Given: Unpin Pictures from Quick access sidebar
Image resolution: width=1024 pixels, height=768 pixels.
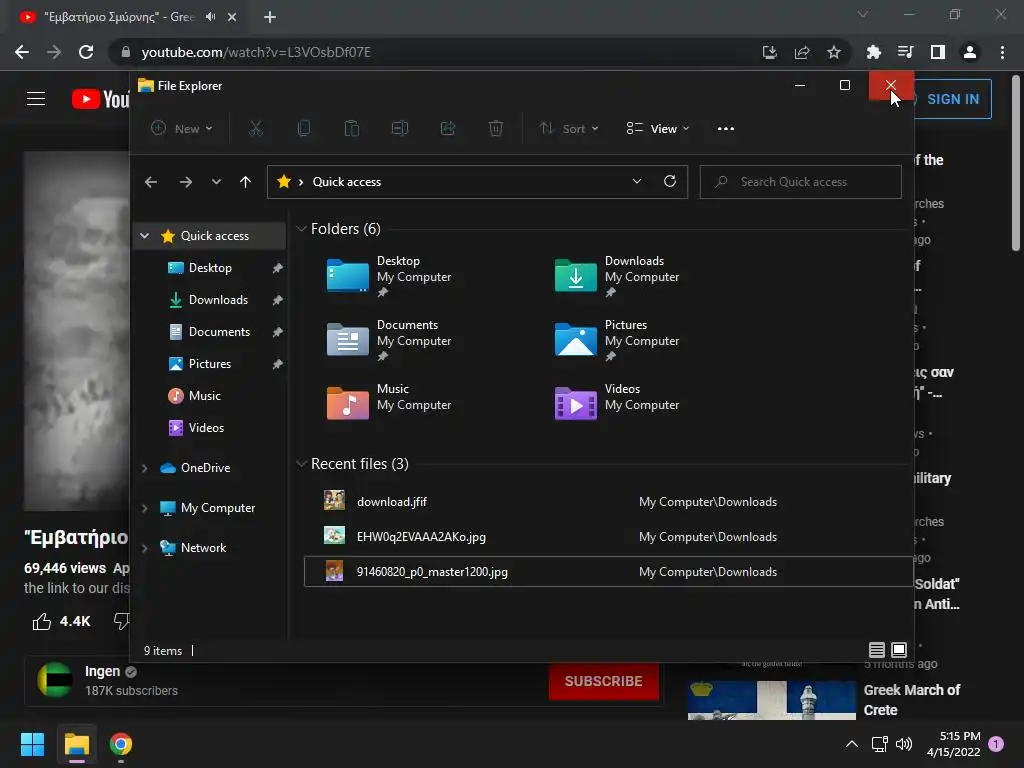Looking at the screenshot, I should coord(277,364).
